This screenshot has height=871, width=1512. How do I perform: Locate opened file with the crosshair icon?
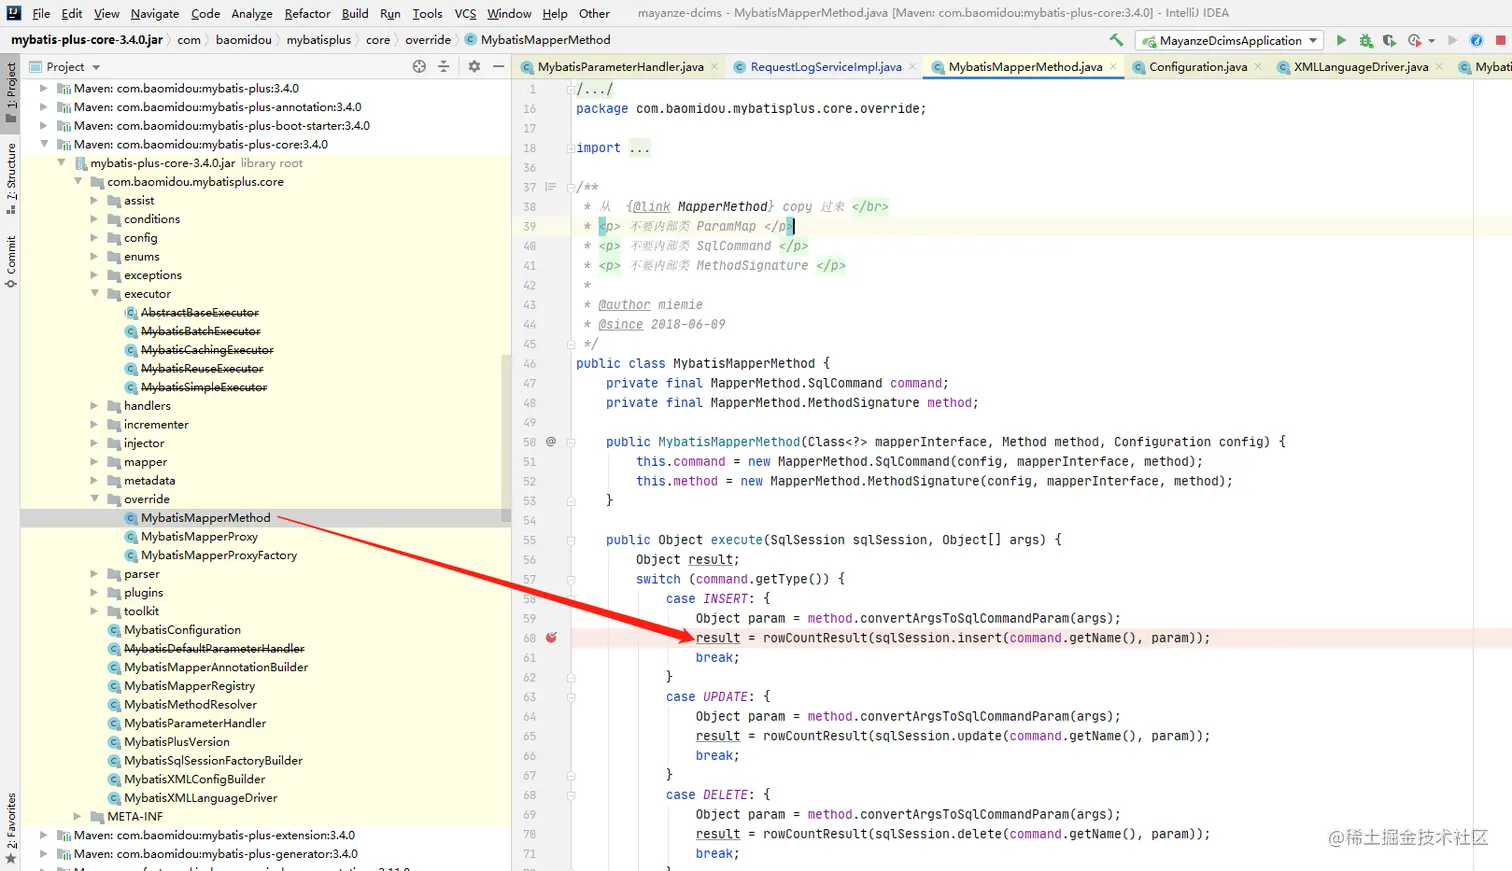point(419,66)
